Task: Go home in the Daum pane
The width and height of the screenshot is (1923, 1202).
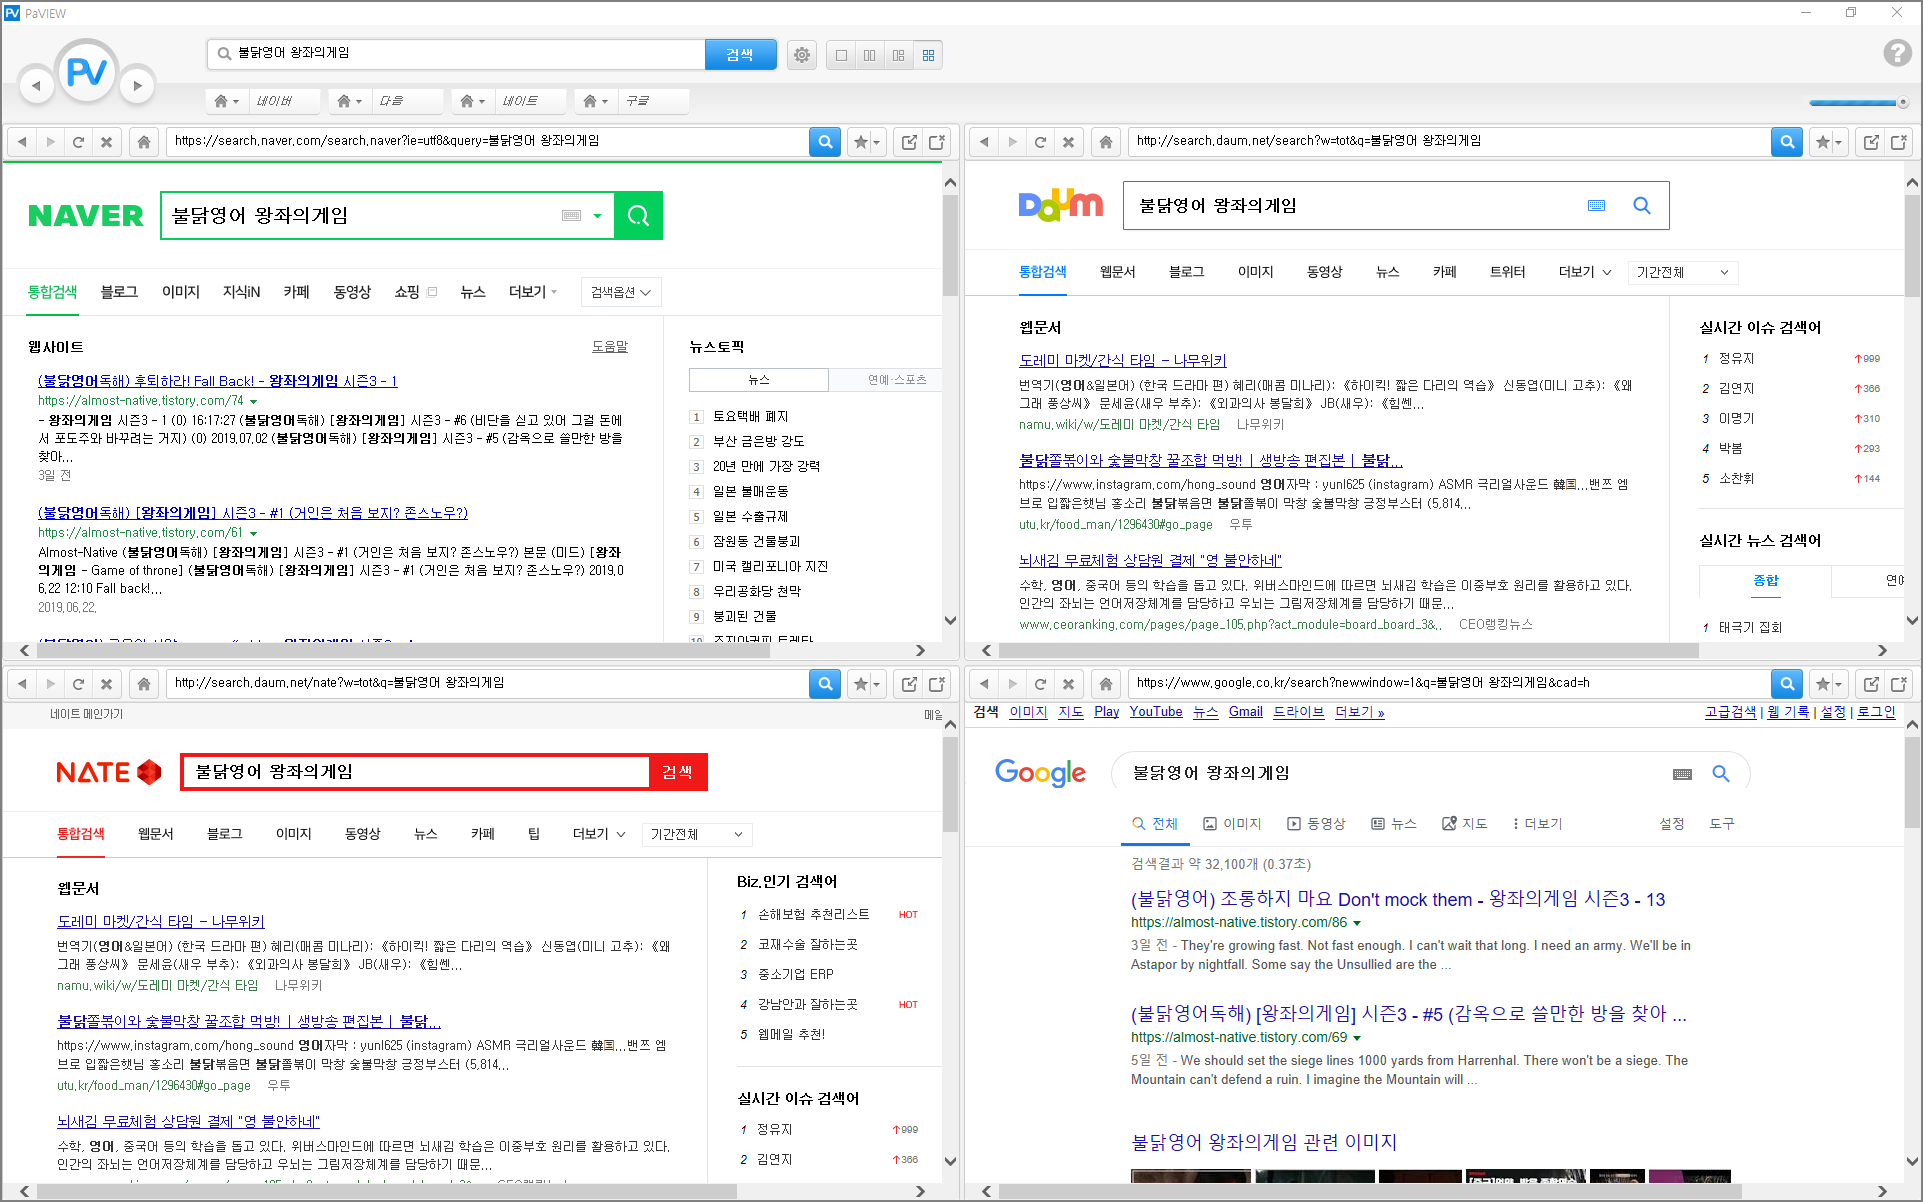Action: point(1106,142)
